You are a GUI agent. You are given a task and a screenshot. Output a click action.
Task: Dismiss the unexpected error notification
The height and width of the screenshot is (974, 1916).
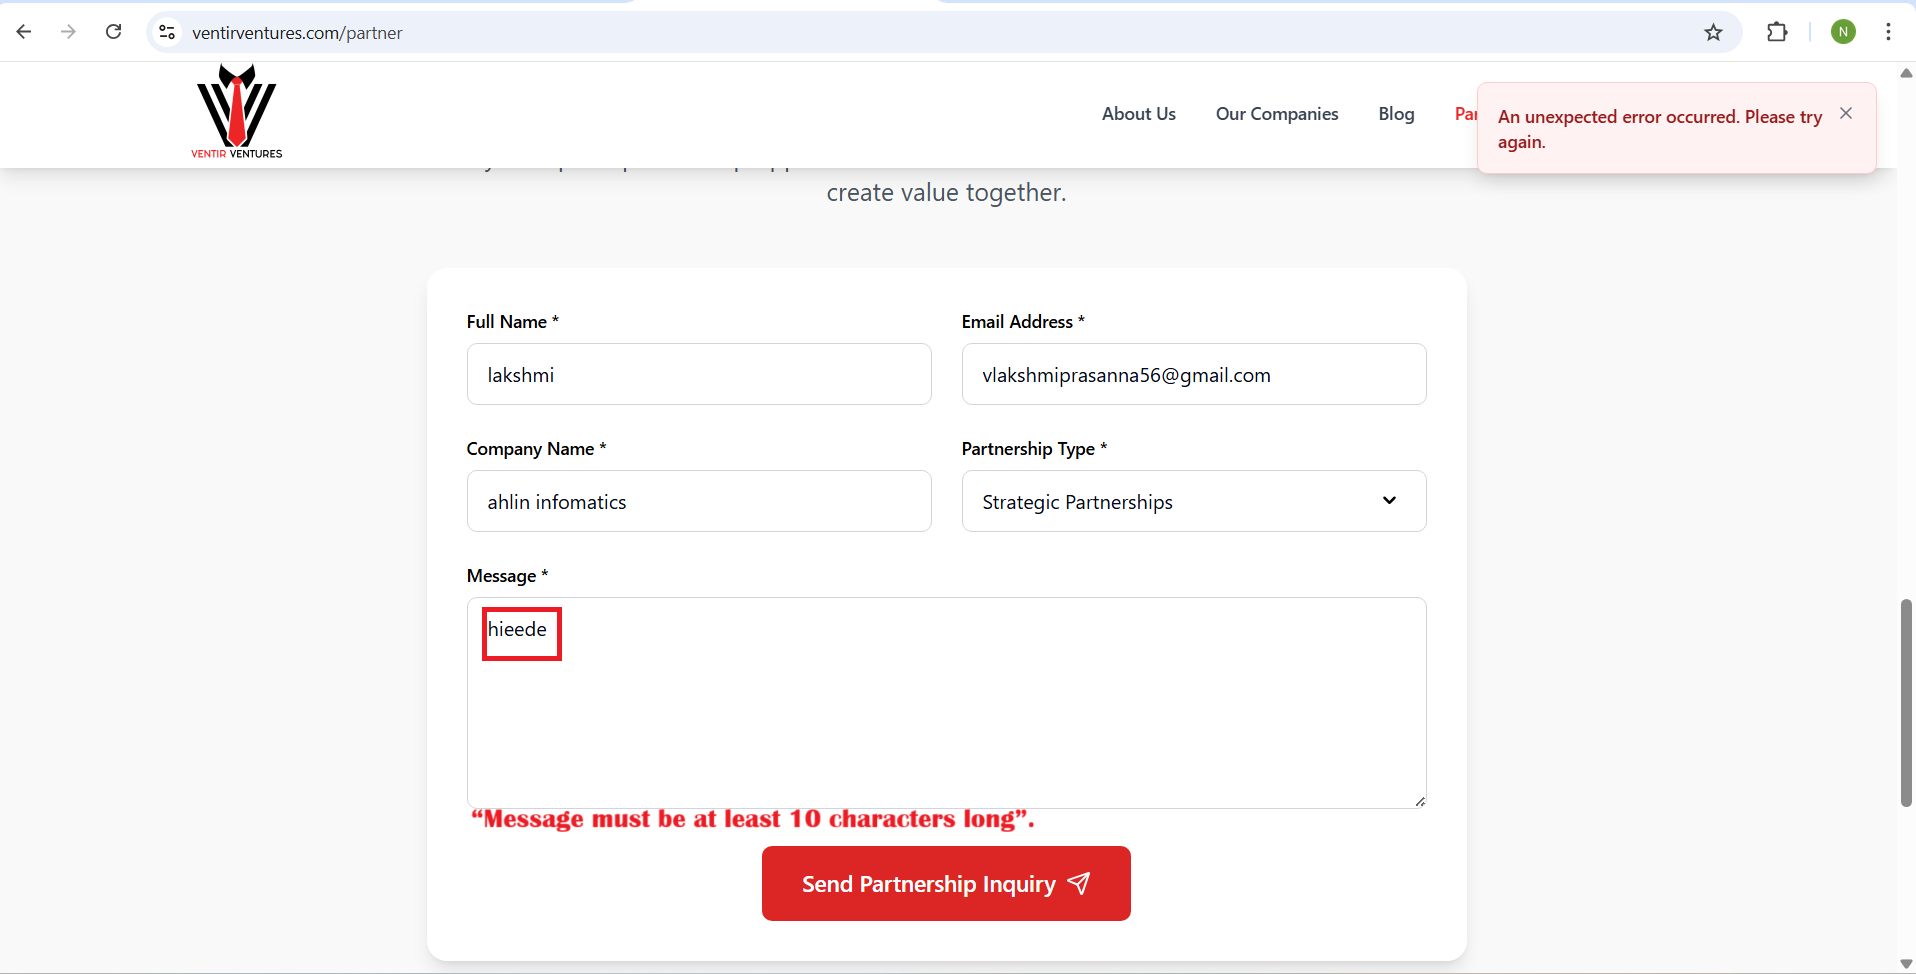click(1846, 114)
